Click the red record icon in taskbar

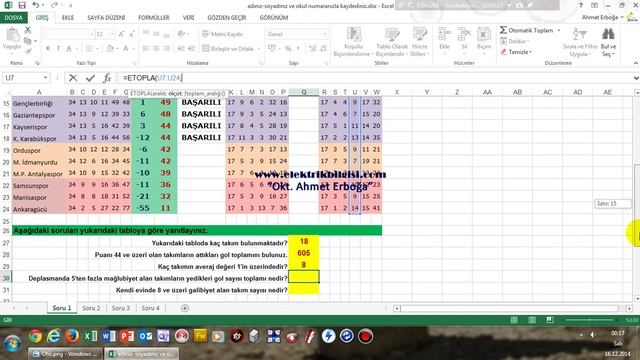[365, 336]
